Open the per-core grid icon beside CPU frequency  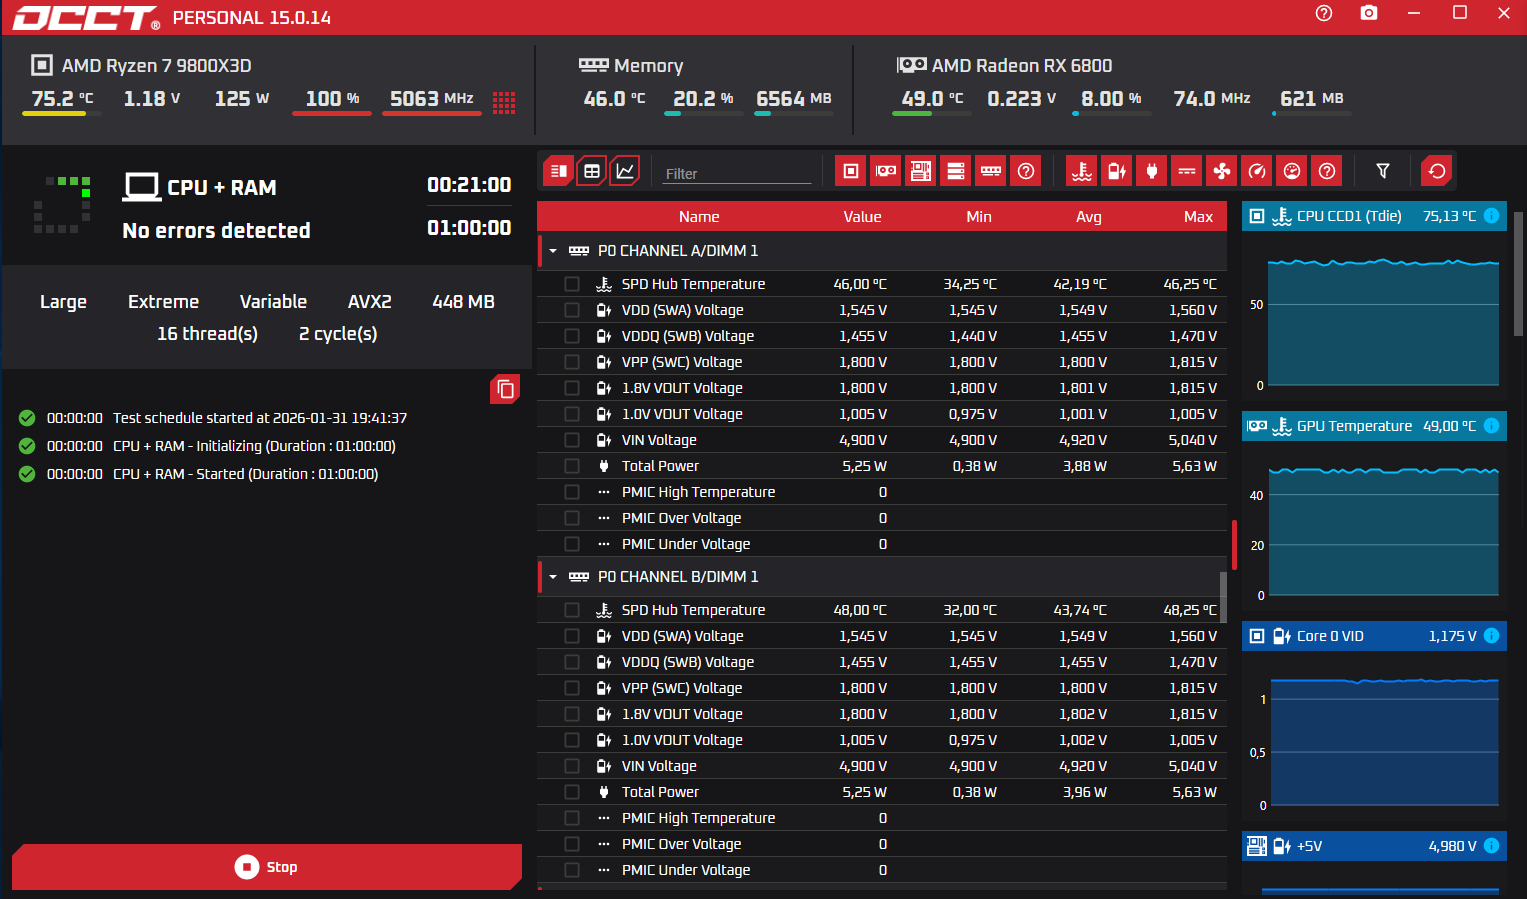pos(504,102)
